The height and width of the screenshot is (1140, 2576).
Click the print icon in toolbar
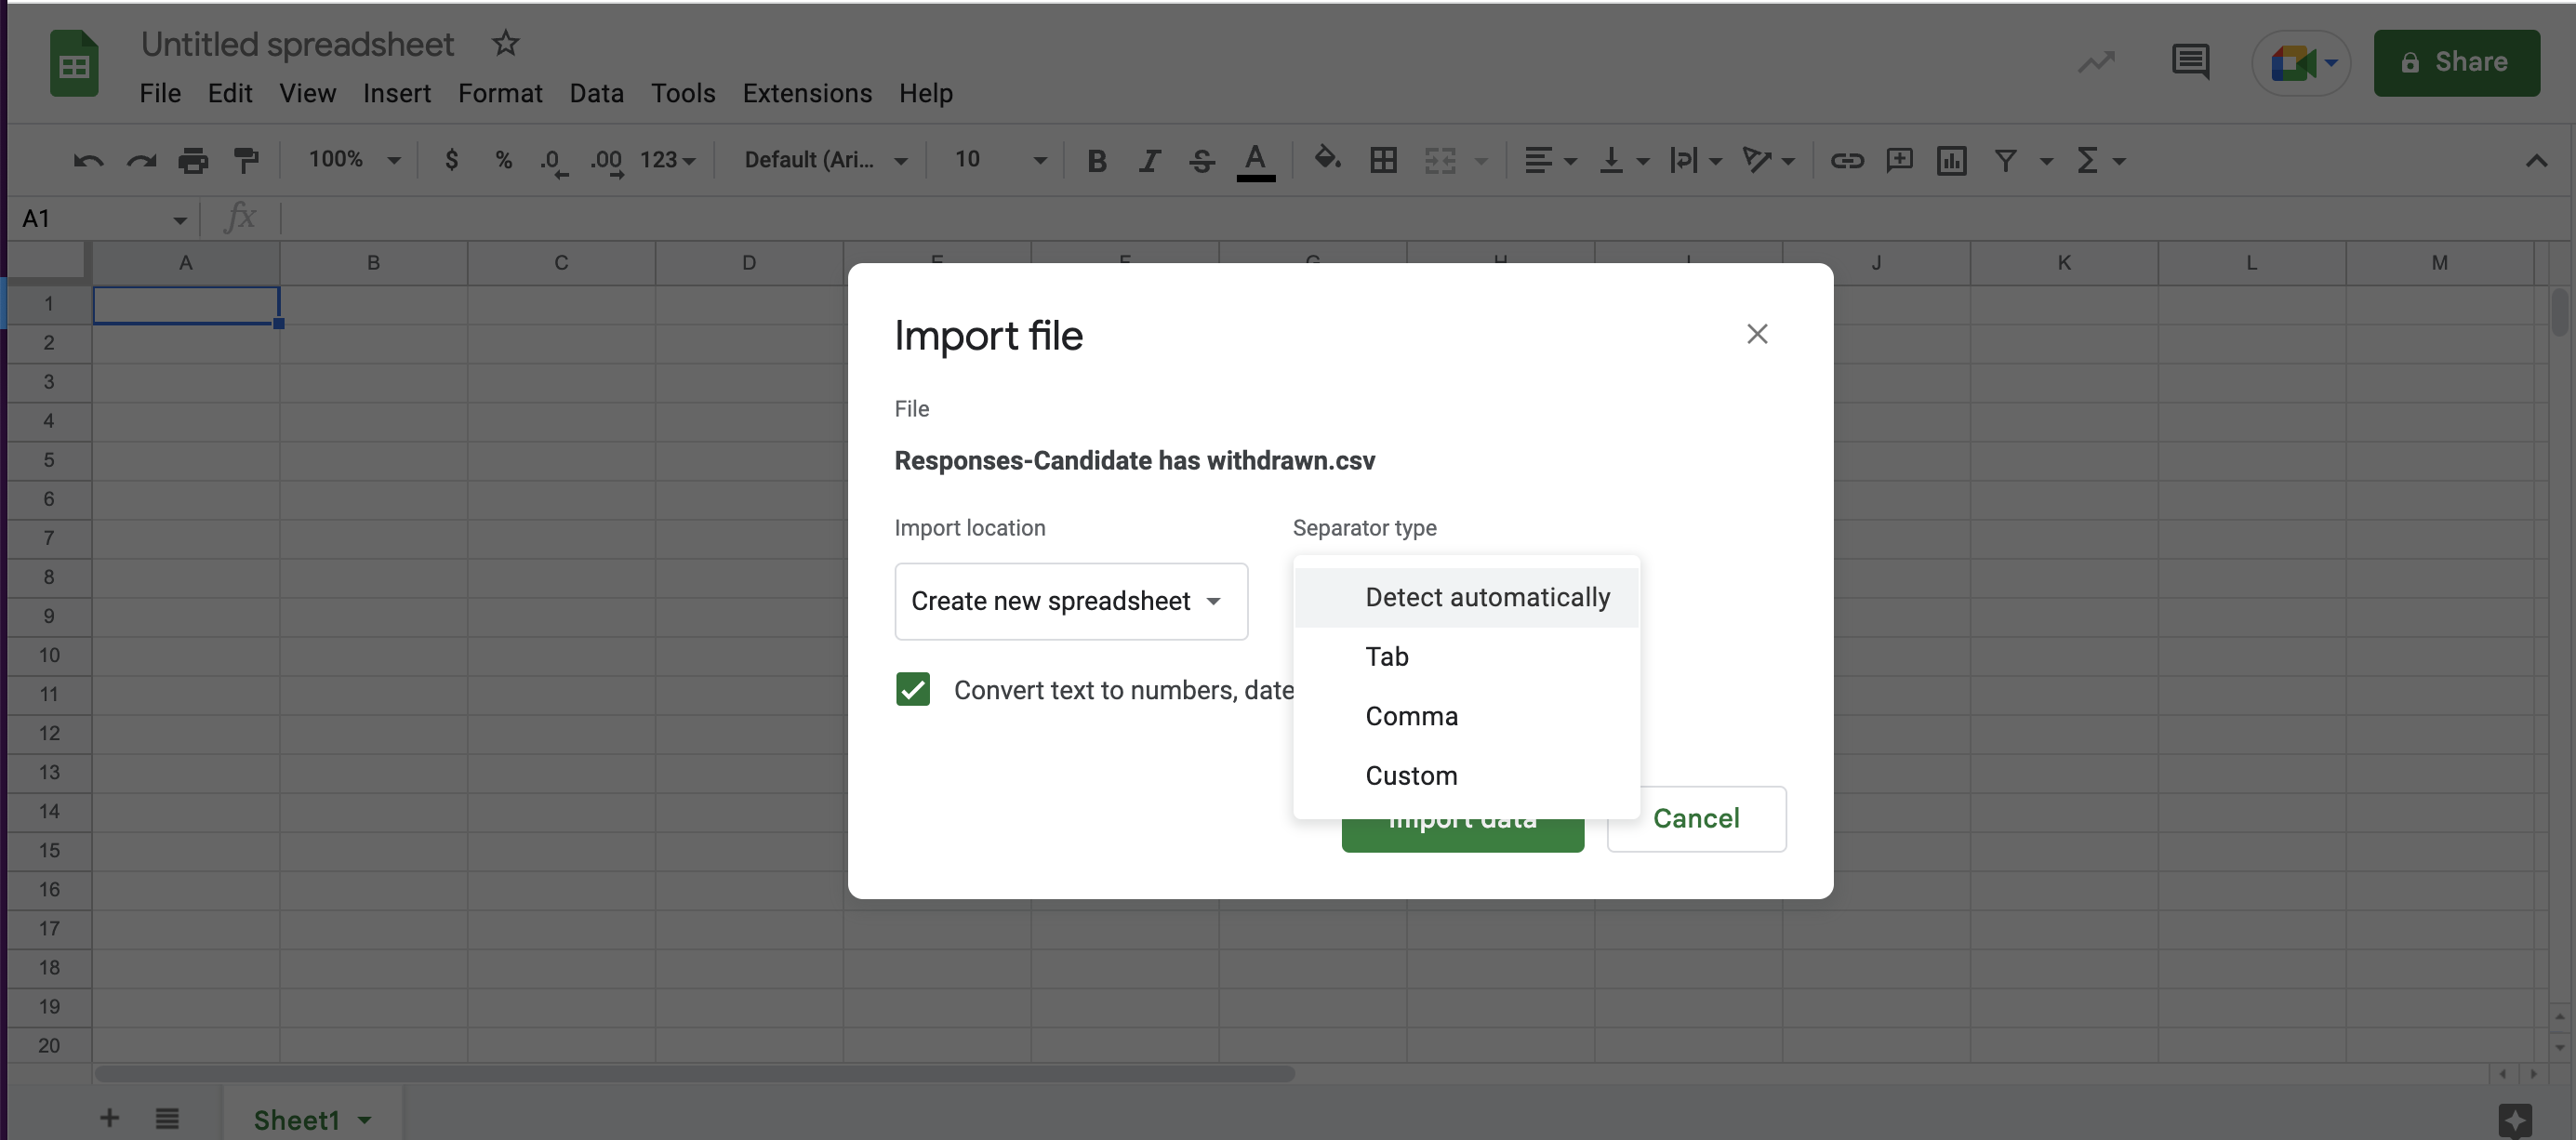click(x=193, y=160)
